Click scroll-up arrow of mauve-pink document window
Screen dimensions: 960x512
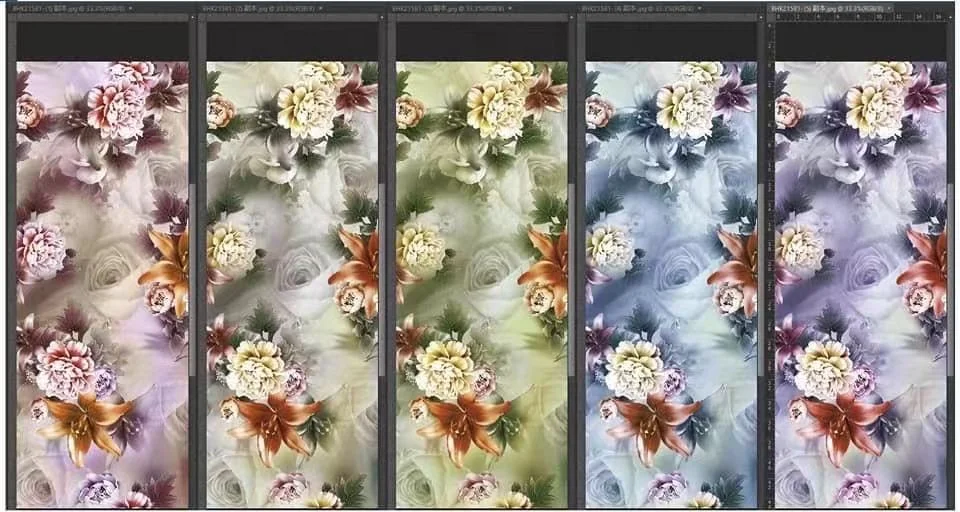point(193,18)
